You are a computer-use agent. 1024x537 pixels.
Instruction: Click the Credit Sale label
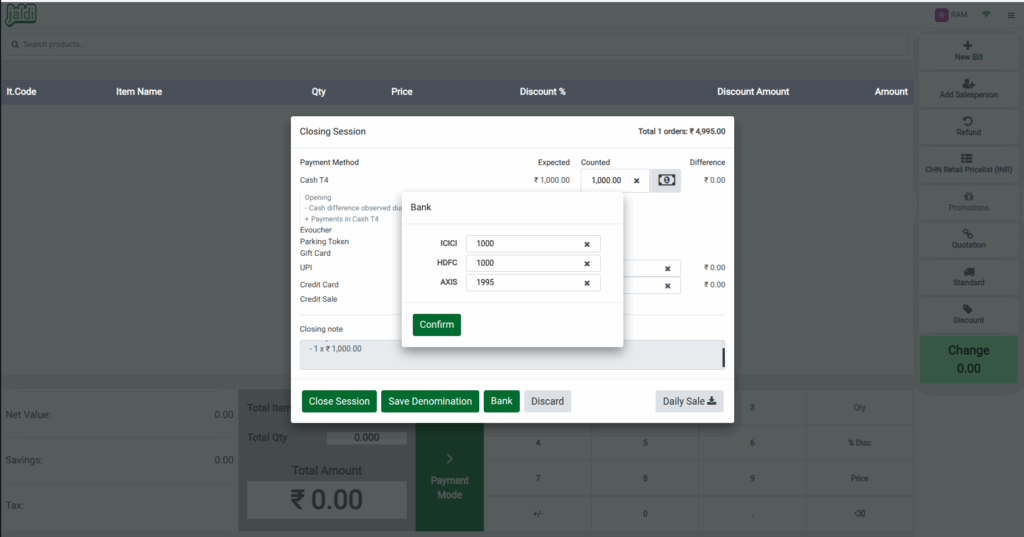click(x=319, y=299)
